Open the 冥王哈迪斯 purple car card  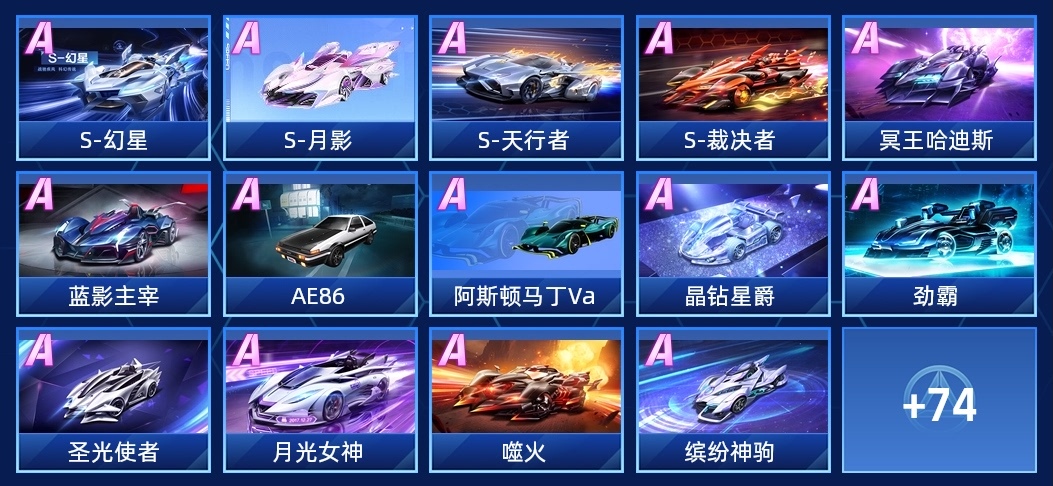point(940,88)
